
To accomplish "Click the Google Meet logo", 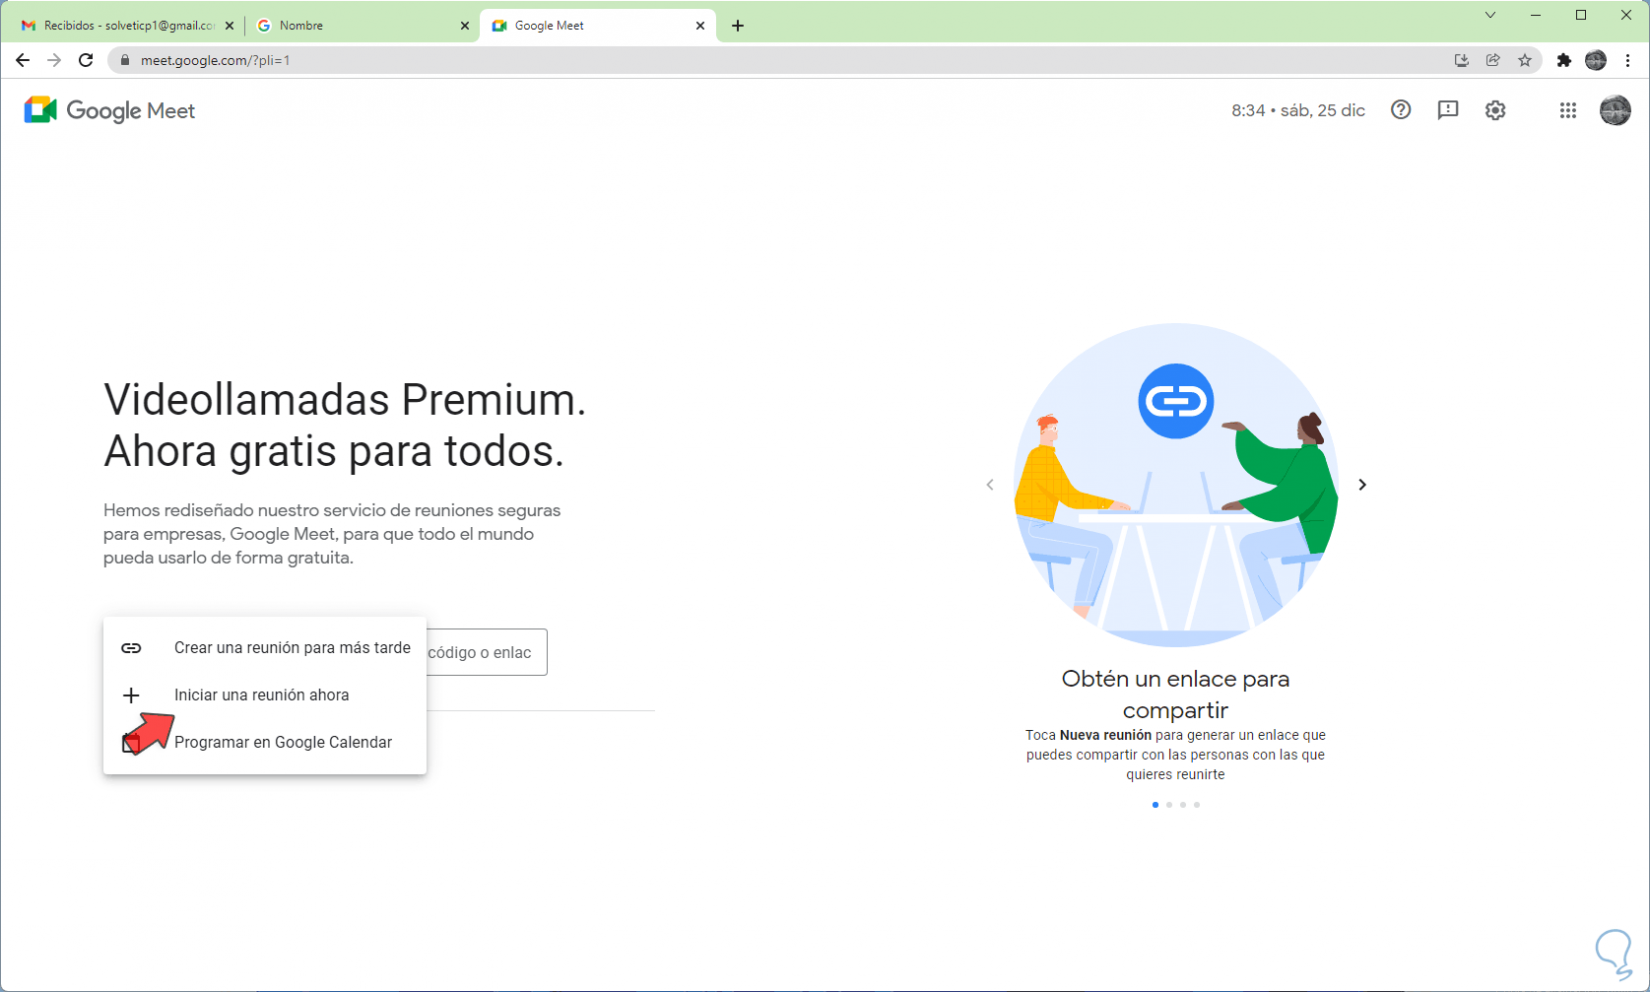I will [x=109, y=110].
